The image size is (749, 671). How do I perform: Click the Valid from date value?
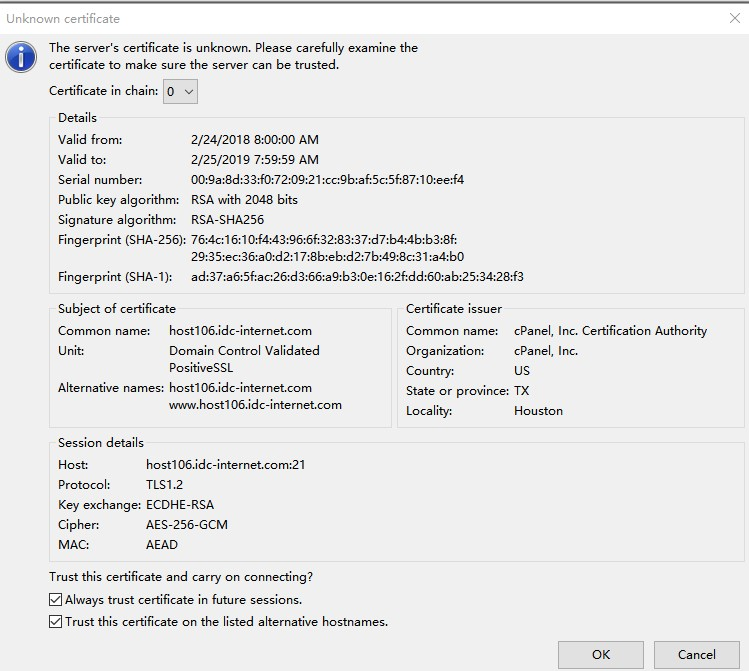click(254, 140)
